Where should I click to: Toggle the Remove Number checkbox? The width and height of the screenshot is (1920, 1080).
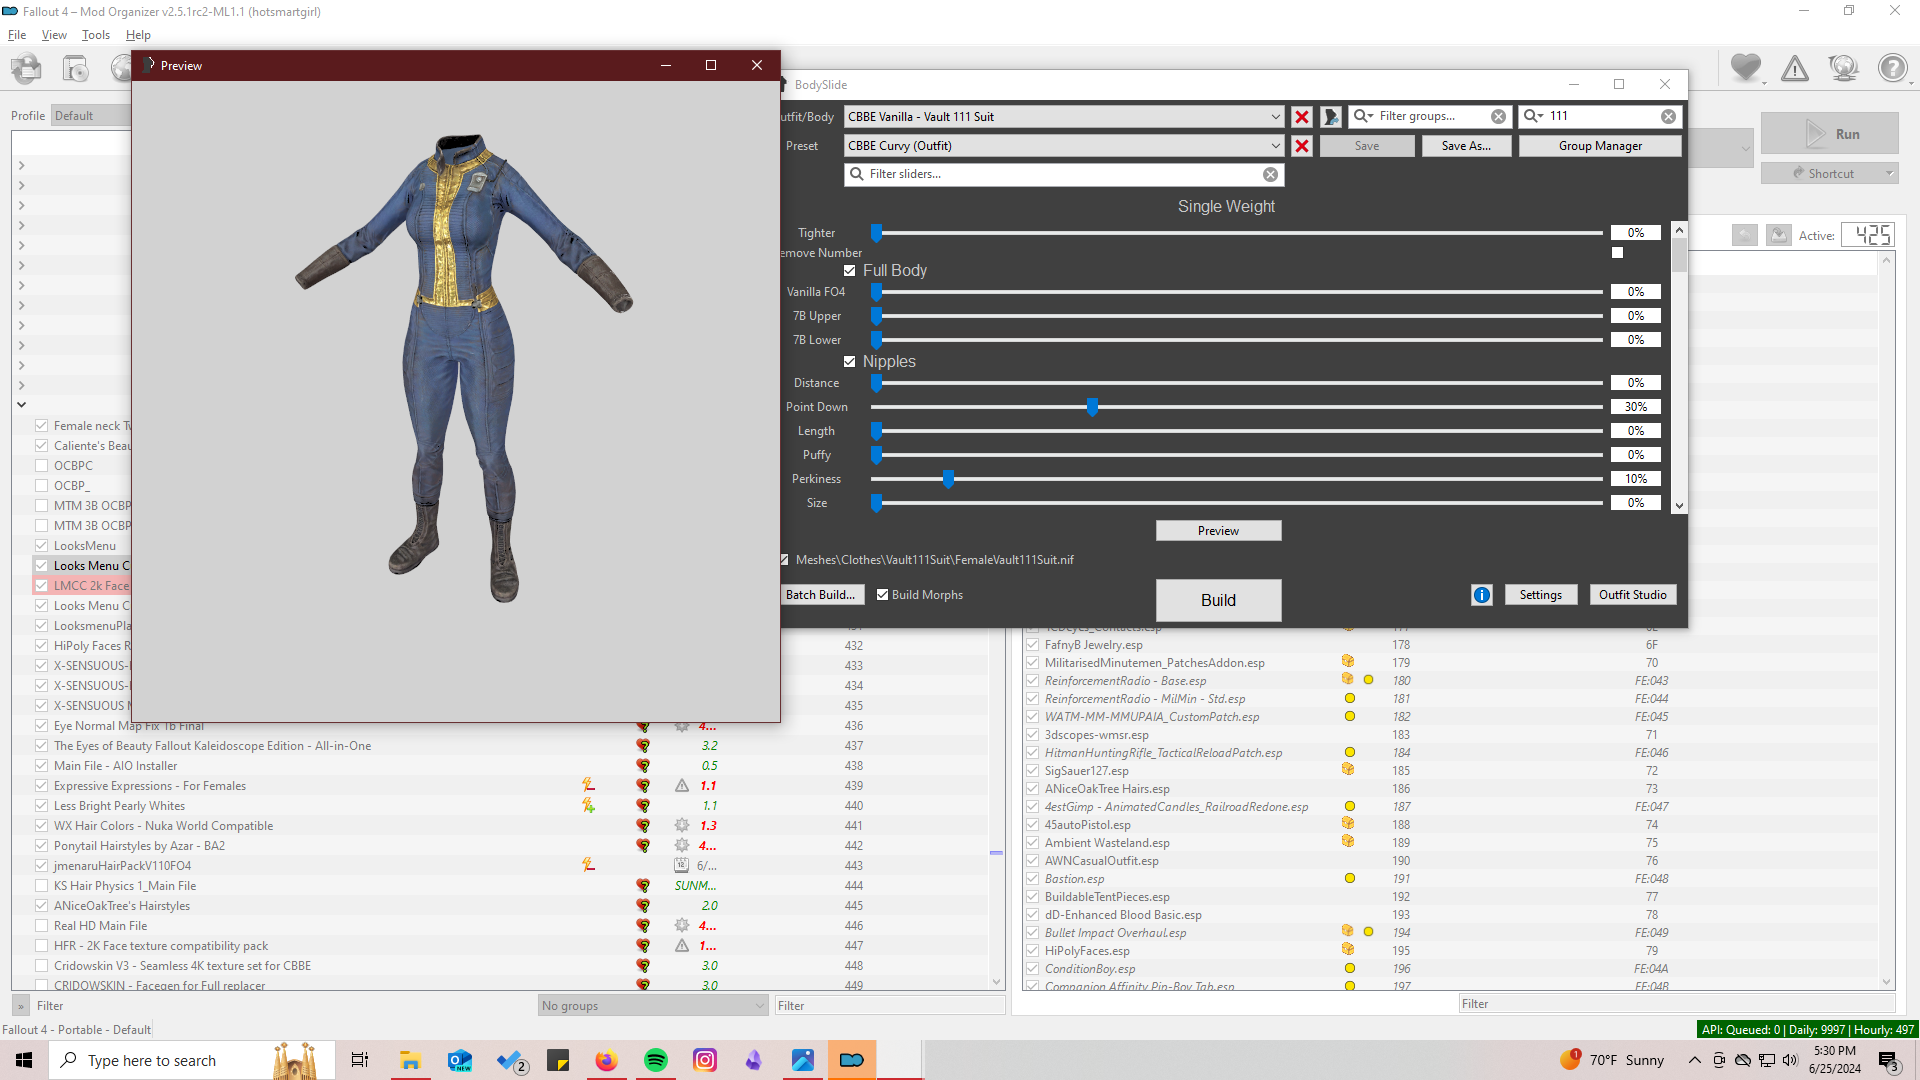[1617, 253]
